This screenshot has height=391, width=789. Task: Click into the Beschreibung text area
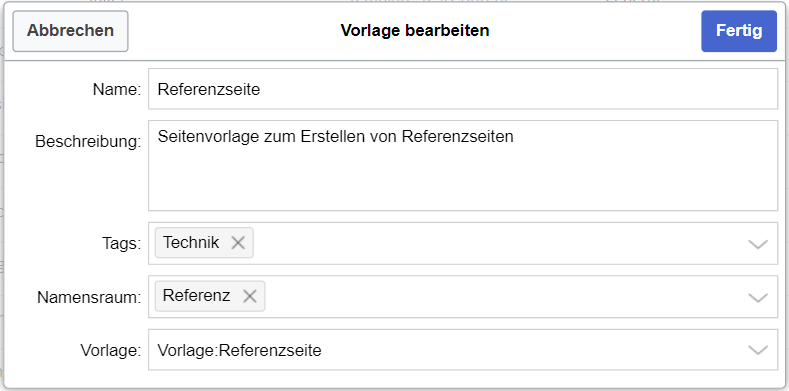(462, 166)
